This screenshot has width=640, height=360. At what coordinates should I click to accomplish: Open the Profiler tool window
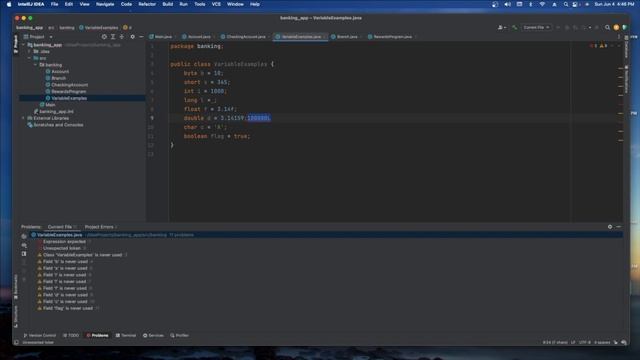[180, 335]
